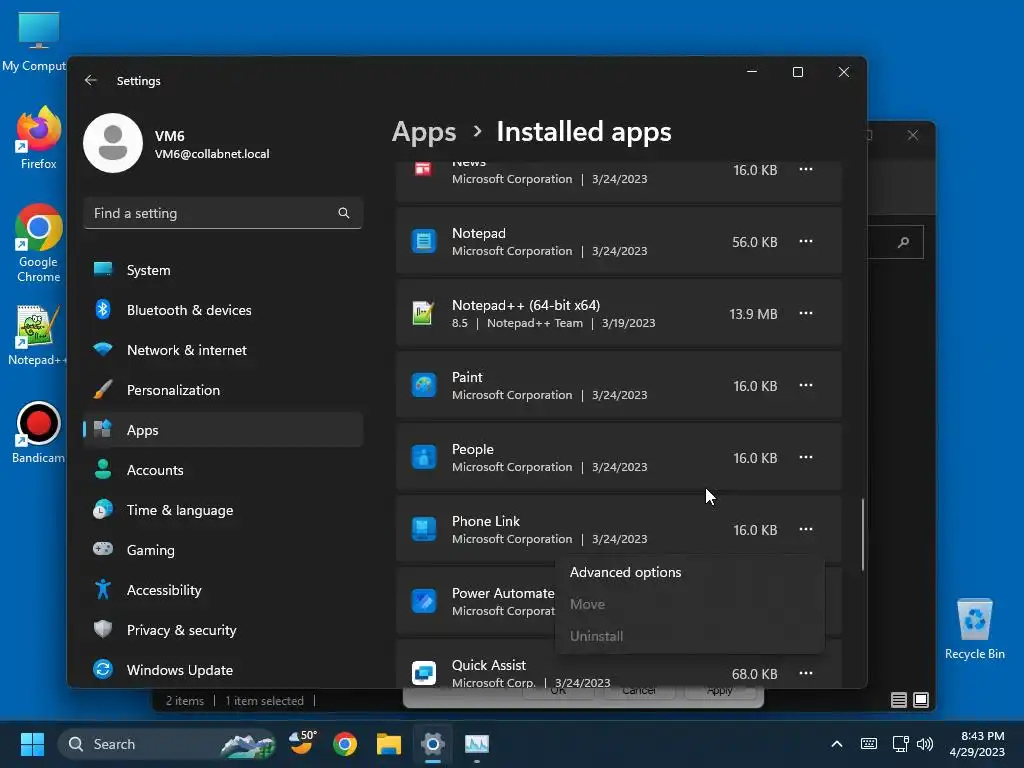Screen dimensions: 1024x768
Task: Click the search magnifier in Find a setting
Action: (x=344, y=213)
